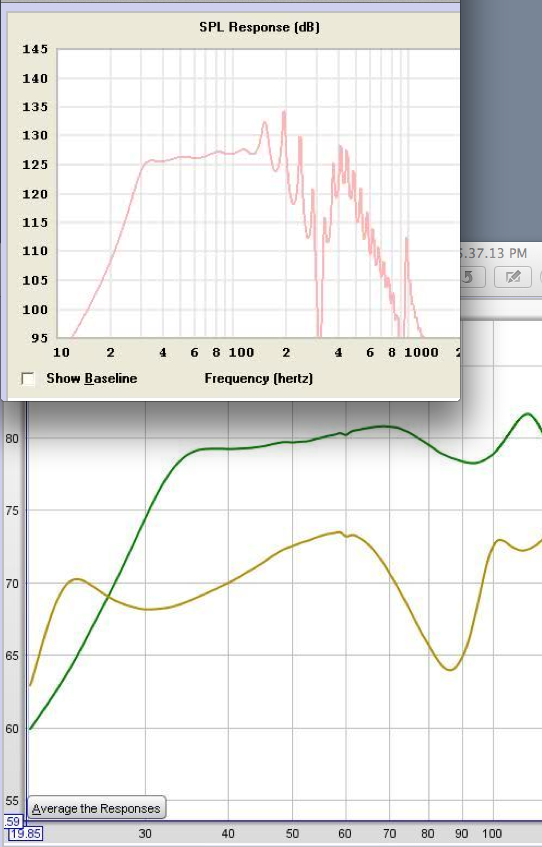Click the 'Frequency (hertz)' axis label
This screenshot has height=847, width=542.
[x=259, y=379]
